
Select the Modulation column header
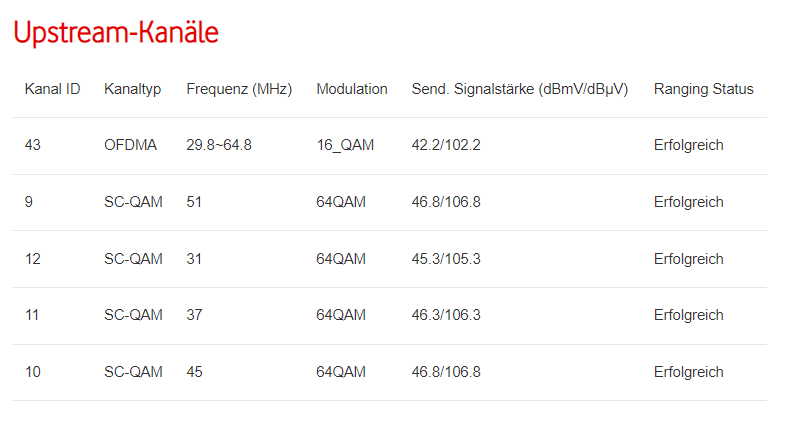tap(351, 89)
